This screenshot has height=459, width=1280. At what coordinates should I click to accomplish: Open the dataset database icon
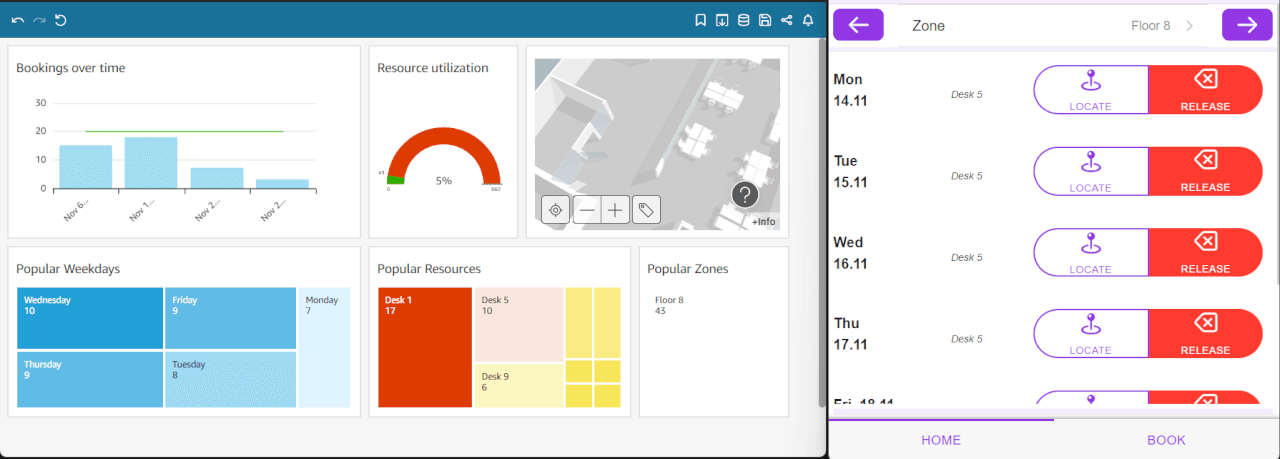pyautogui.click(x=743, y=20)
